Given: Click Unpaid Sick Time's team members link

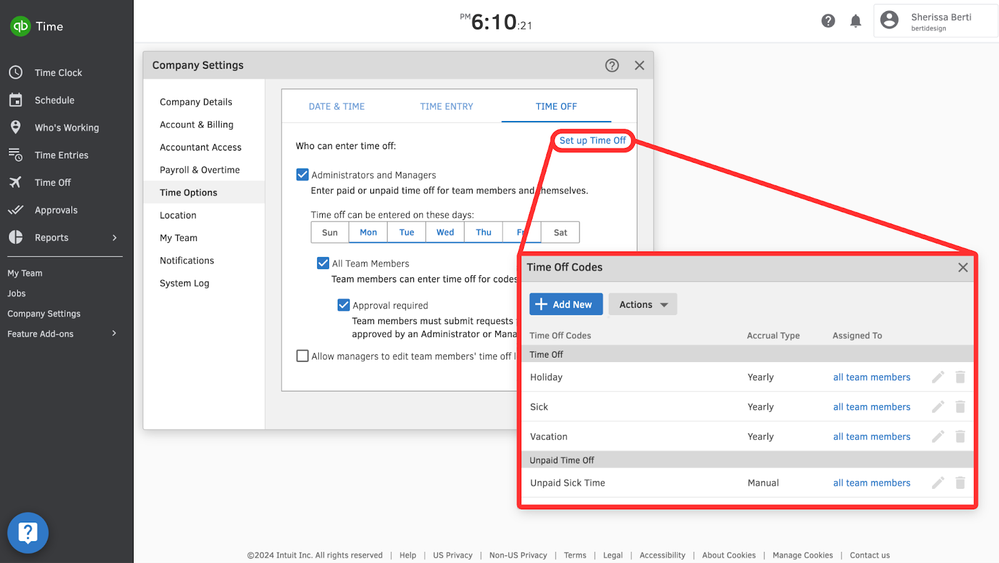Looking at the screenshot, I should [872, 483].
